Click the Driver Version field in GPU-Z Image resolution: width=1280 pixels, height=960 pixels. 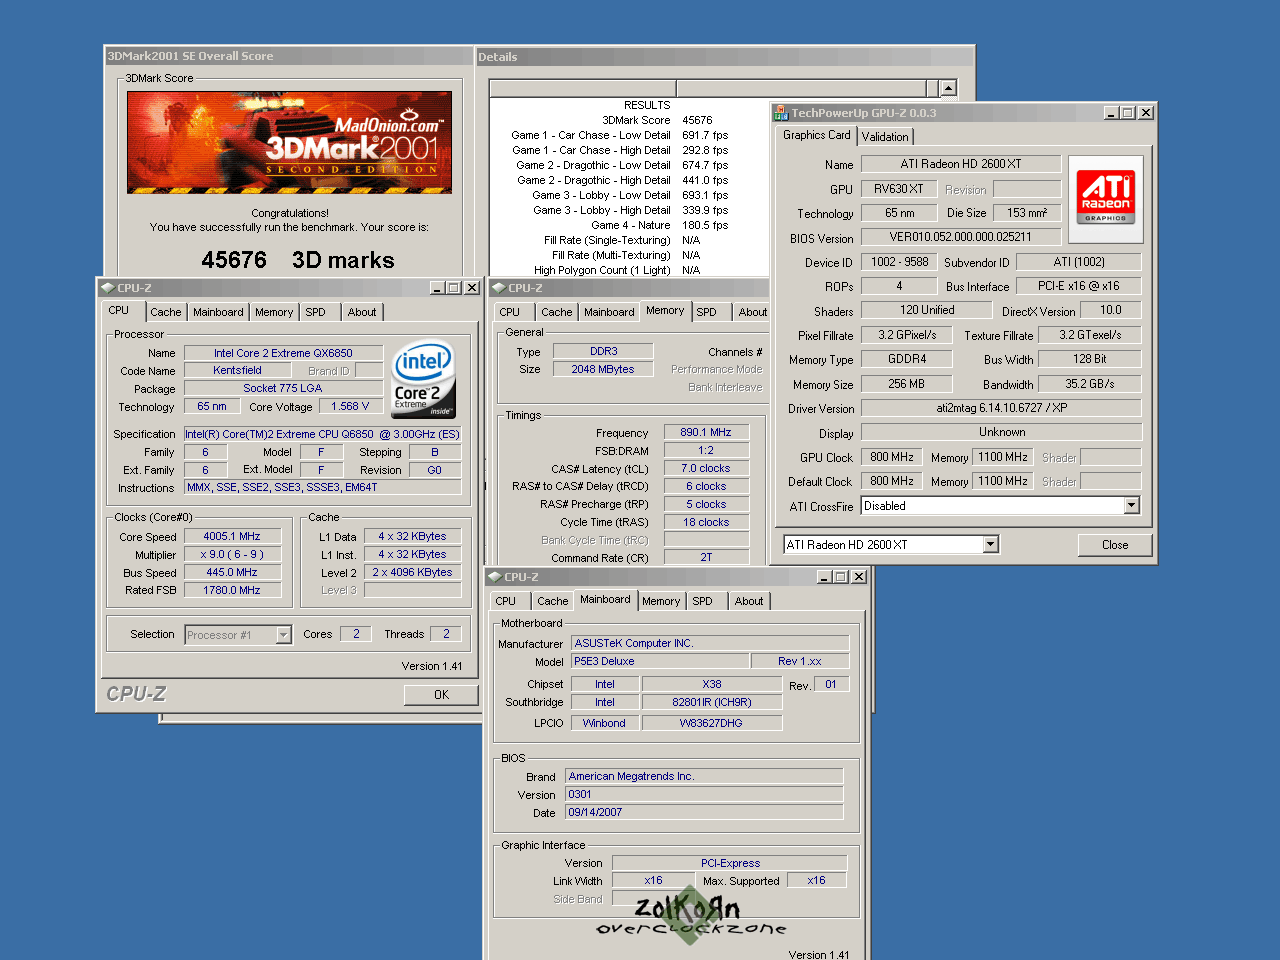tap(1001, 408)
